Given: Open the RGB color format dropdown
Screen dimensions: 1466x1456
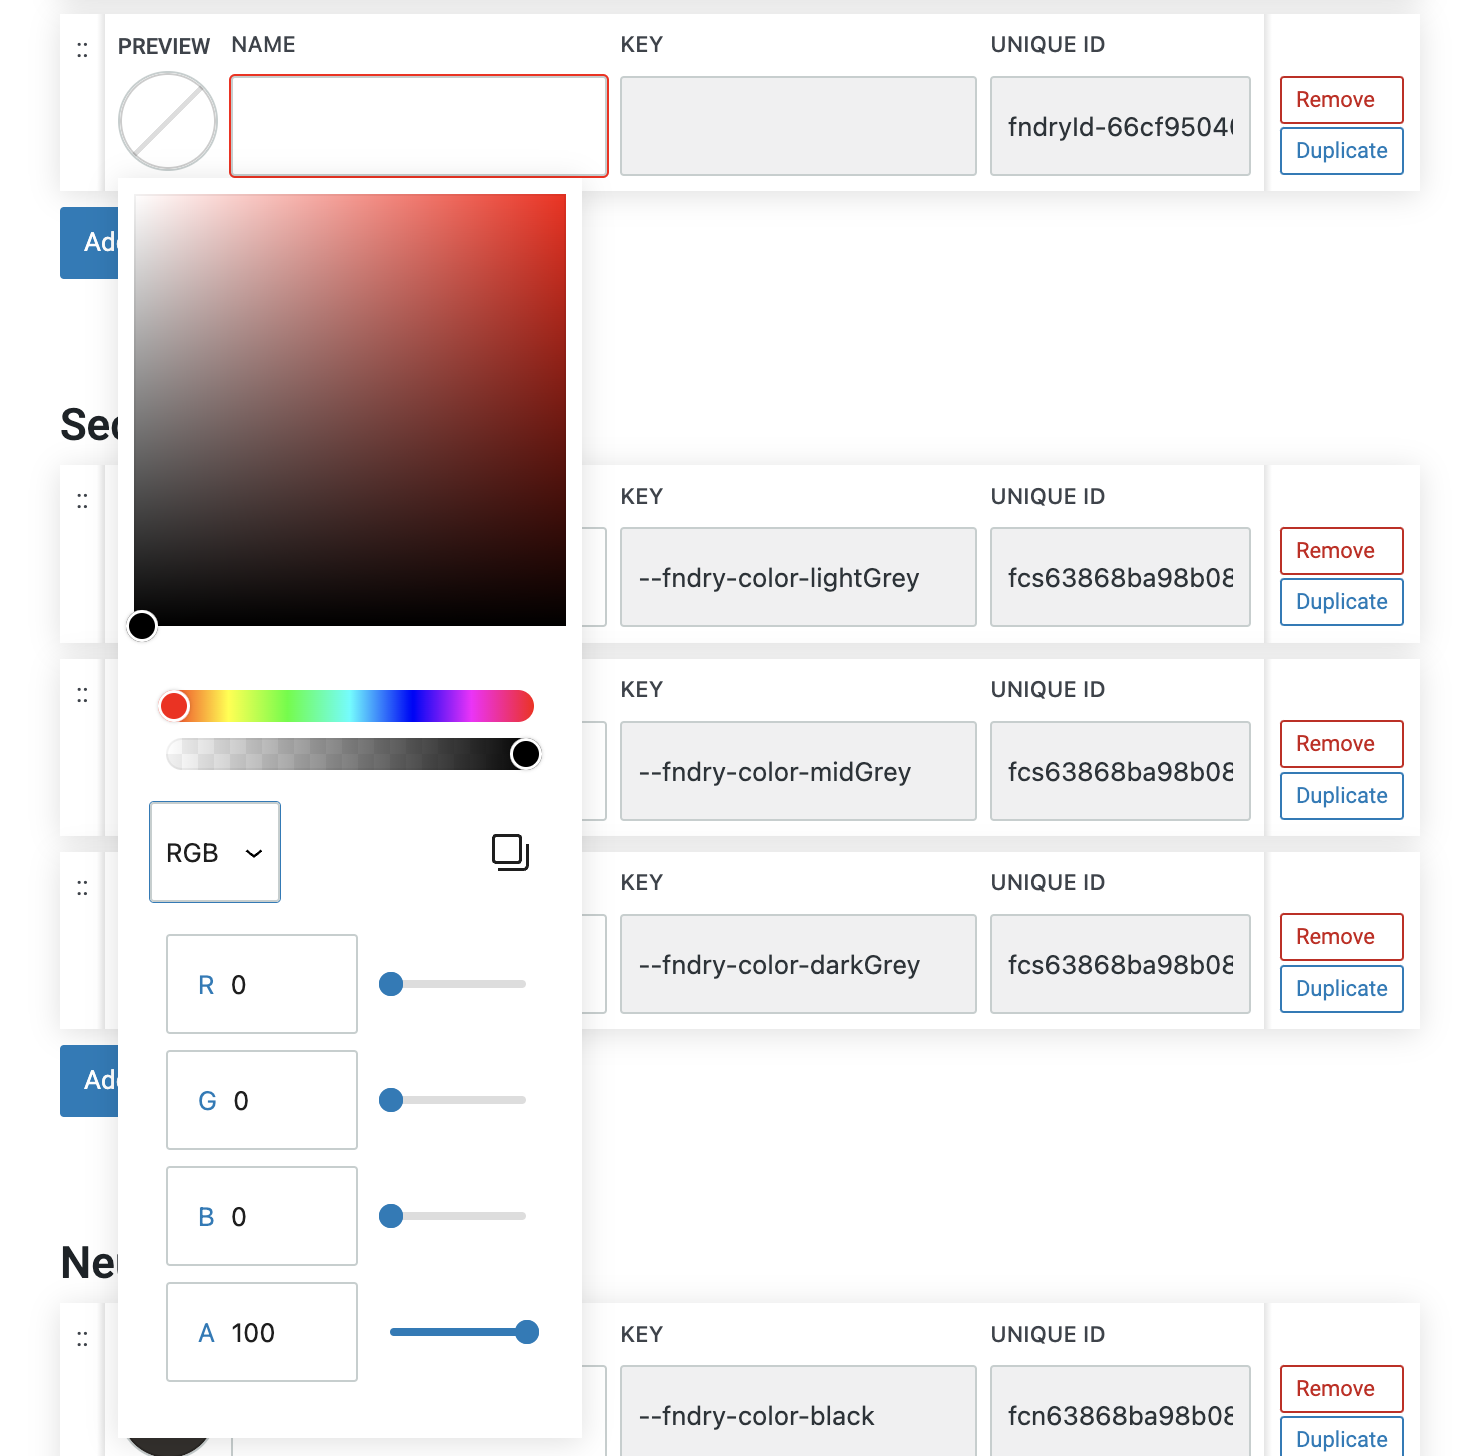Looking at the screenshot, I should (215, 852).
